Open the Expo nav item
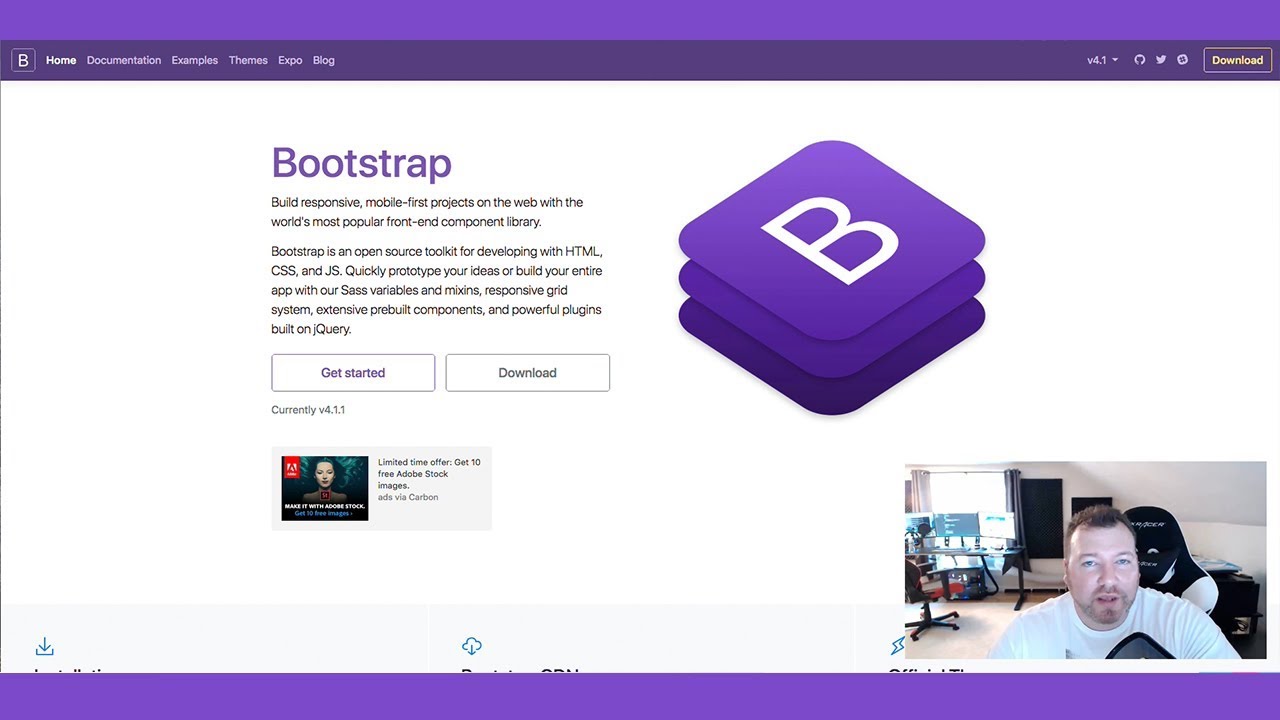Screen dimensions: 1280x720 click(290, 60)
